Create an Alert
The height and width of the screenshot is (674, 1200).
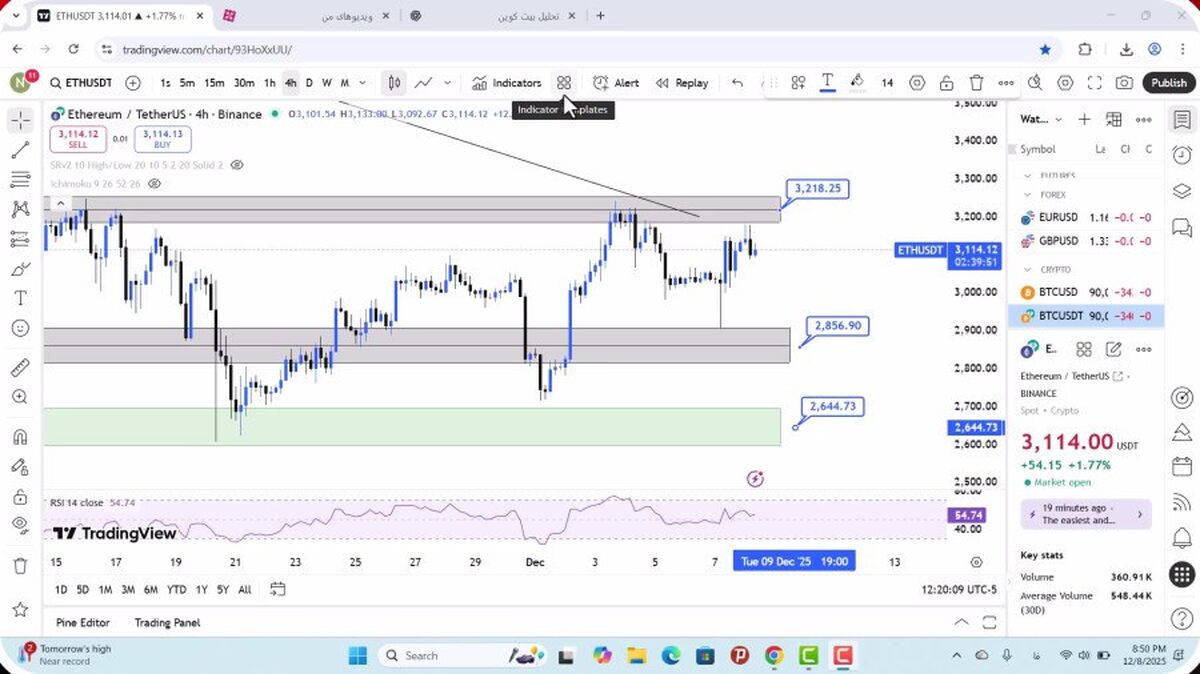tap(616, 83)
